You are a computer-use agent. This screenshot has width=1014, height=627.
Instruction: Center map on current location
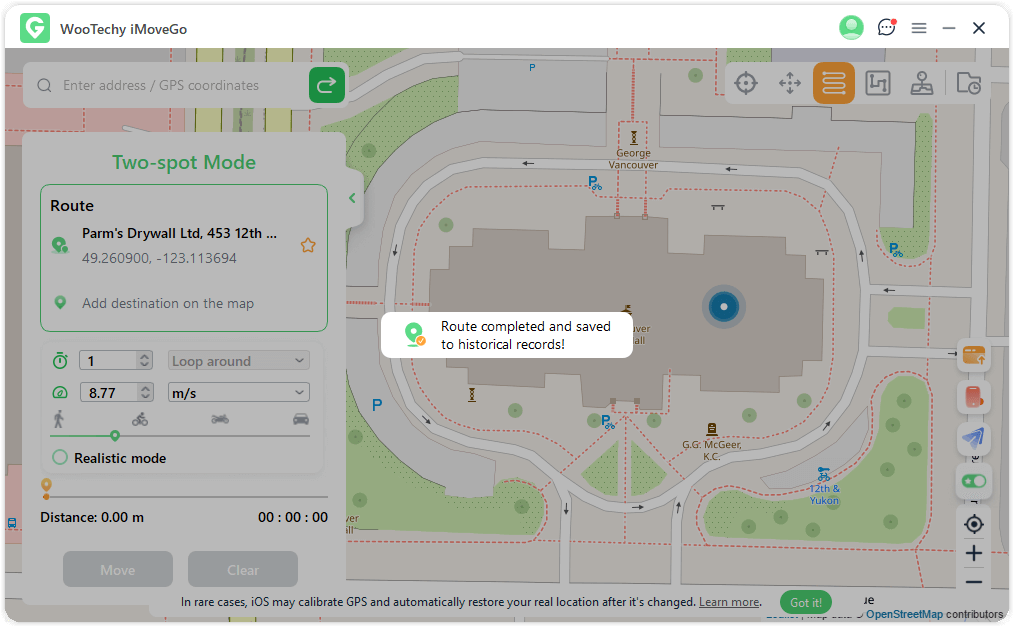tap(973, 524)
